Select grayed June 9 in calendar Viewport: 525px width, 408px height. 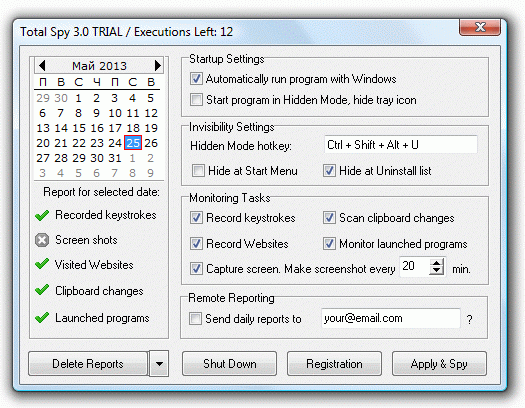point(150,173)
